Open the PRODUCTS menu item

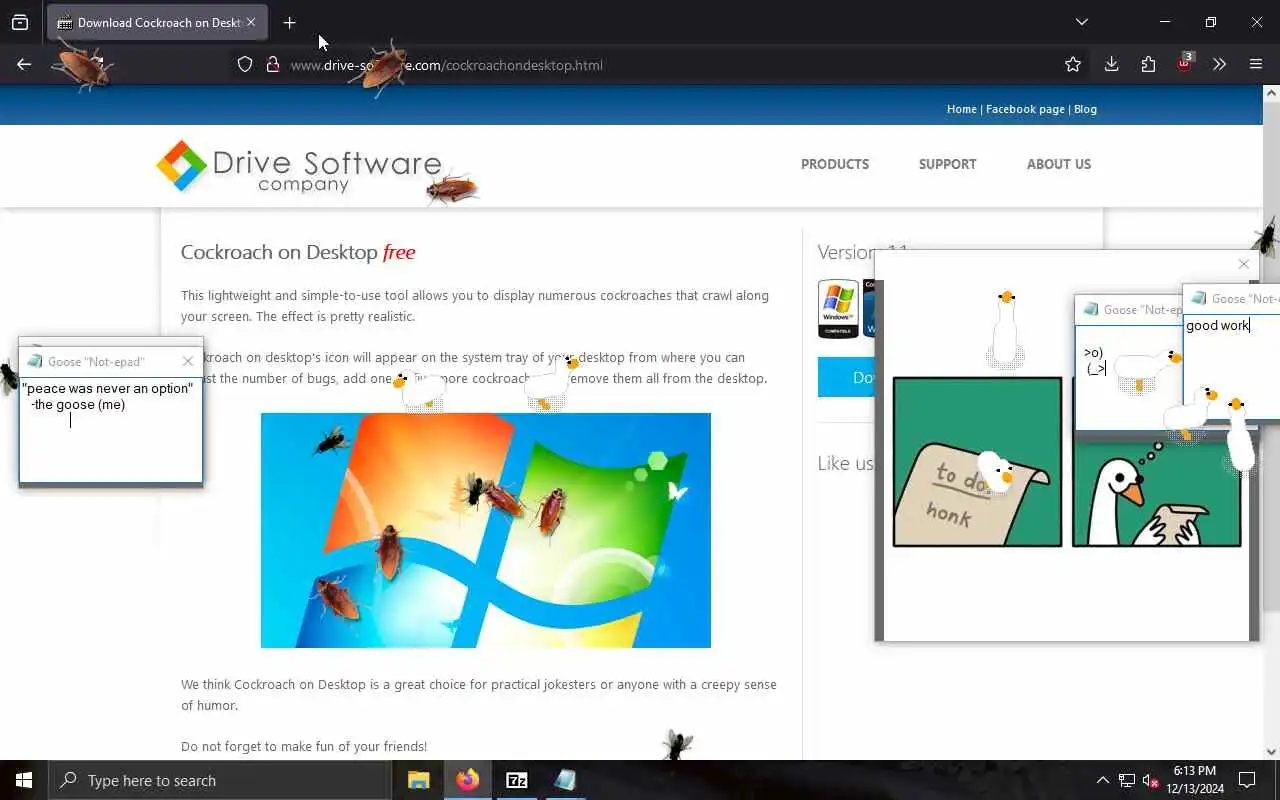pos(835,164)
